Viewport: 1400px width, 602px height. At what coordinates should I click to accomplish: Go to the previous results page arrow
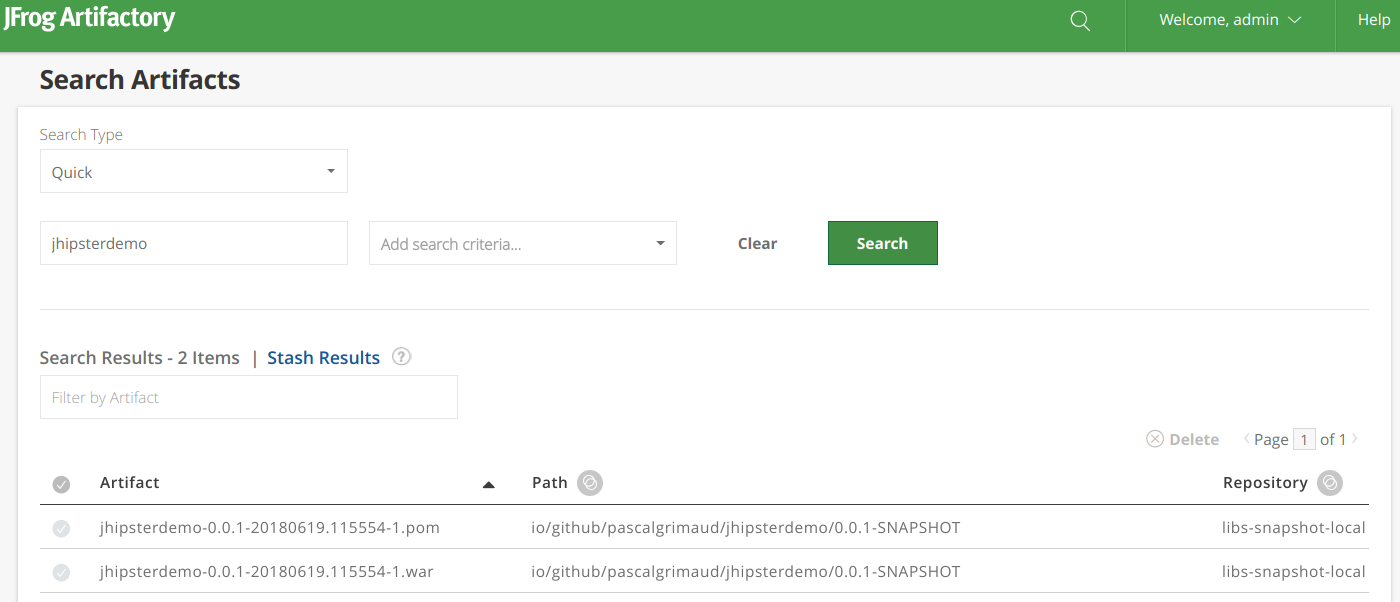coord(1246,439)
